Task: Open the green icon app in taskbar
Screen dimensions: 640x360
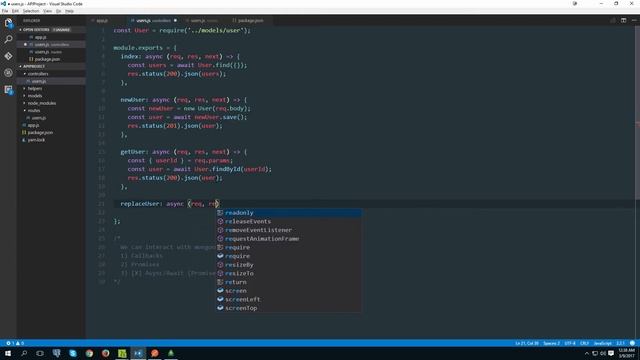Action: coord(122,353)
